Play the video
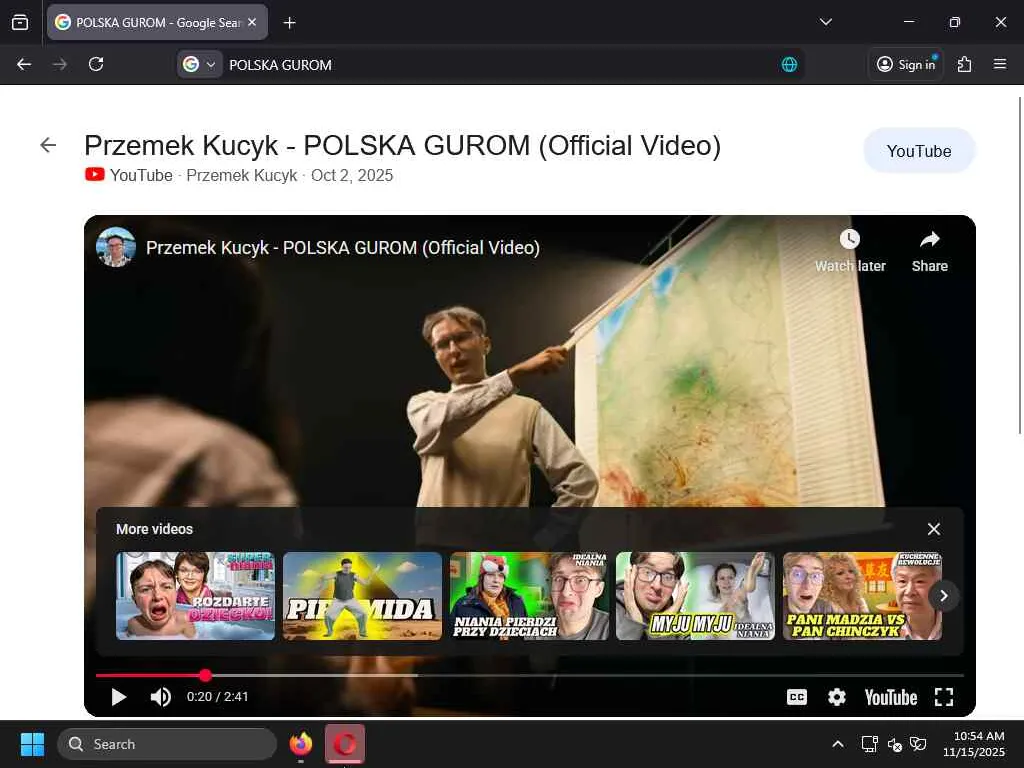The width and height of the screenshot is (1024, 768). click(x=118, y=697)
